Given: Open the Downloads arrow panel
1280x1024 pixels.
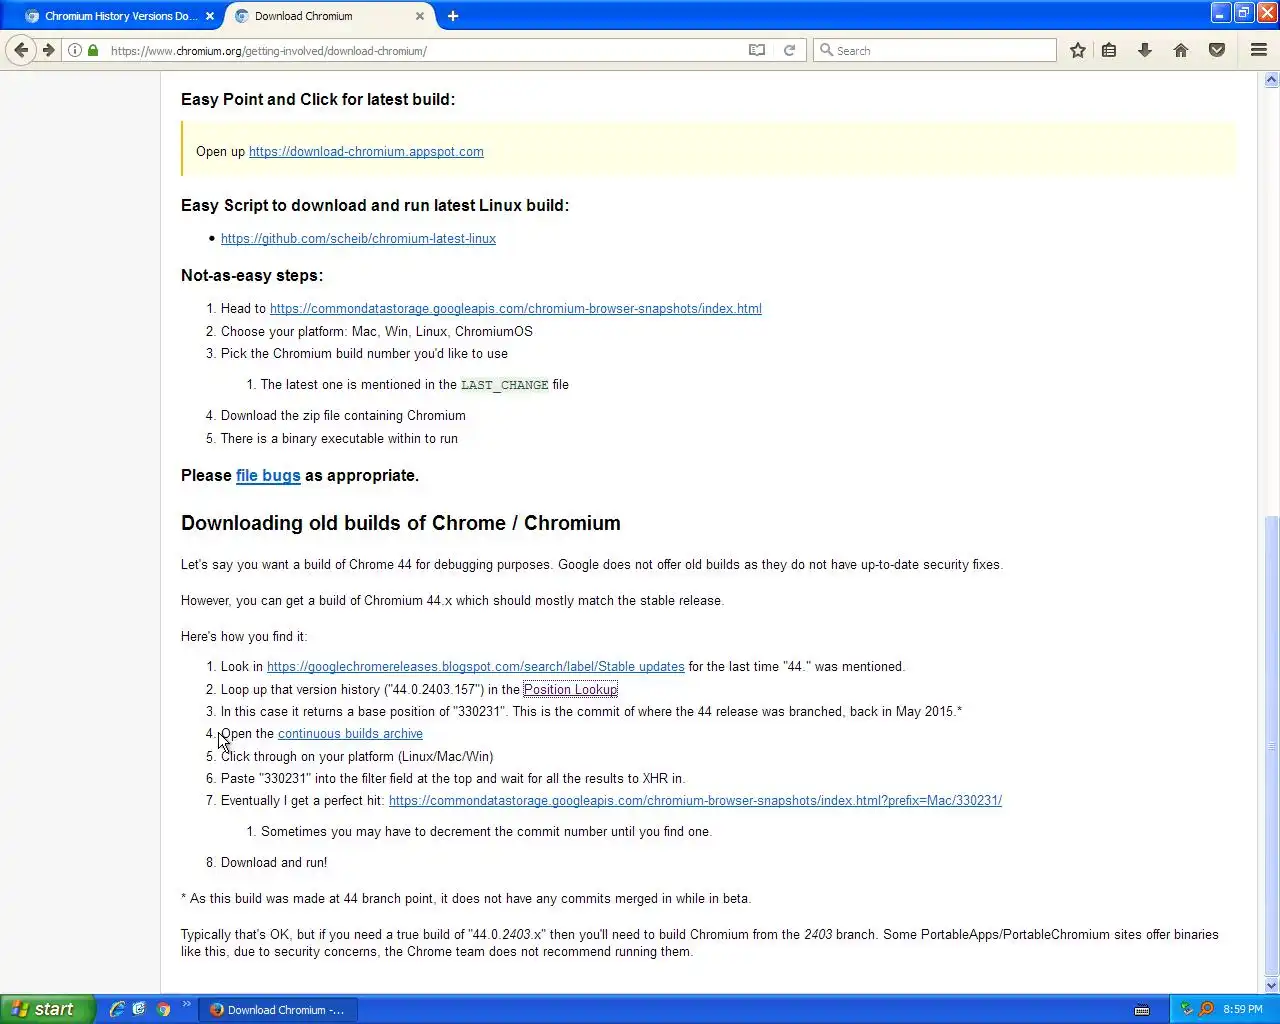Looking at the screenshot, I should click(1145, 50).
